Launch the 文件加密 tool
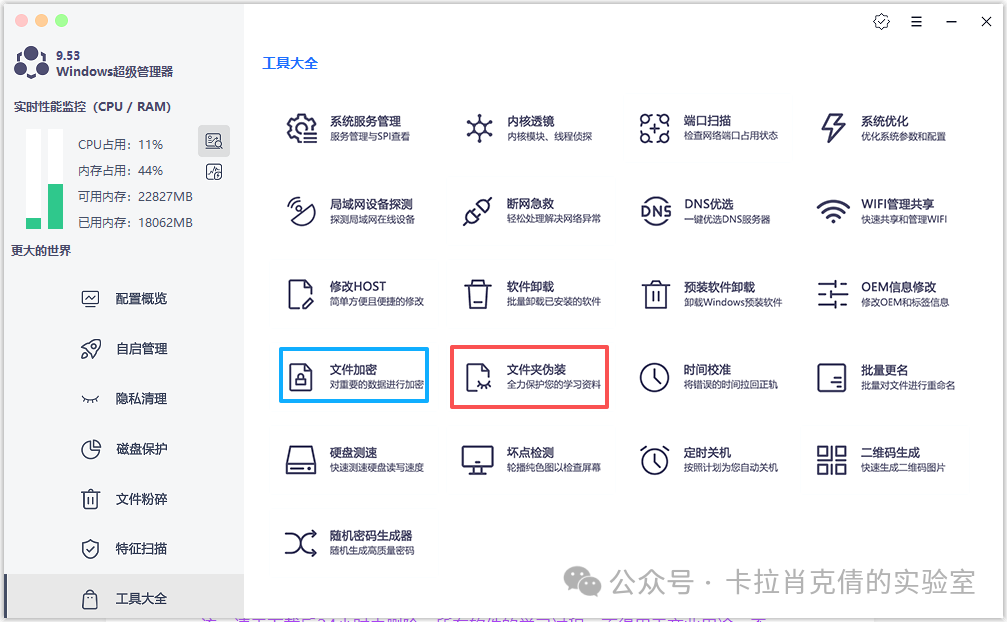 [x=354, y=376]
